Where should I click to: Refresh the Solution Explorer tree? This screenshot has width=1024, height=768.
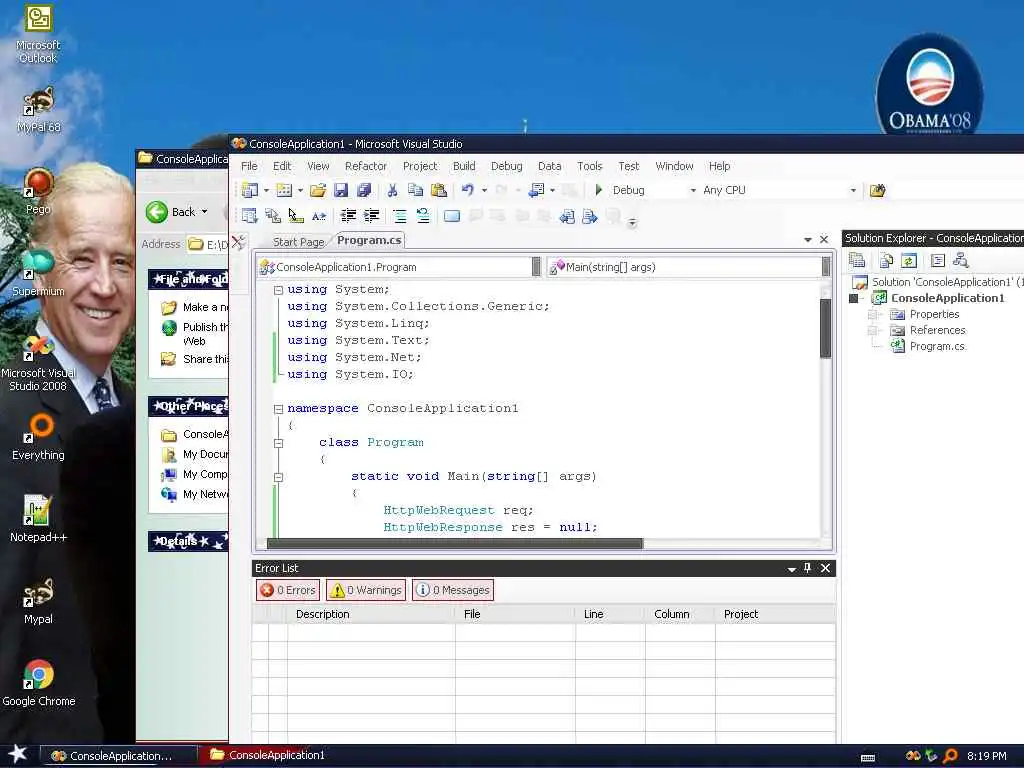pyautogui.click(x=909, y=261)
